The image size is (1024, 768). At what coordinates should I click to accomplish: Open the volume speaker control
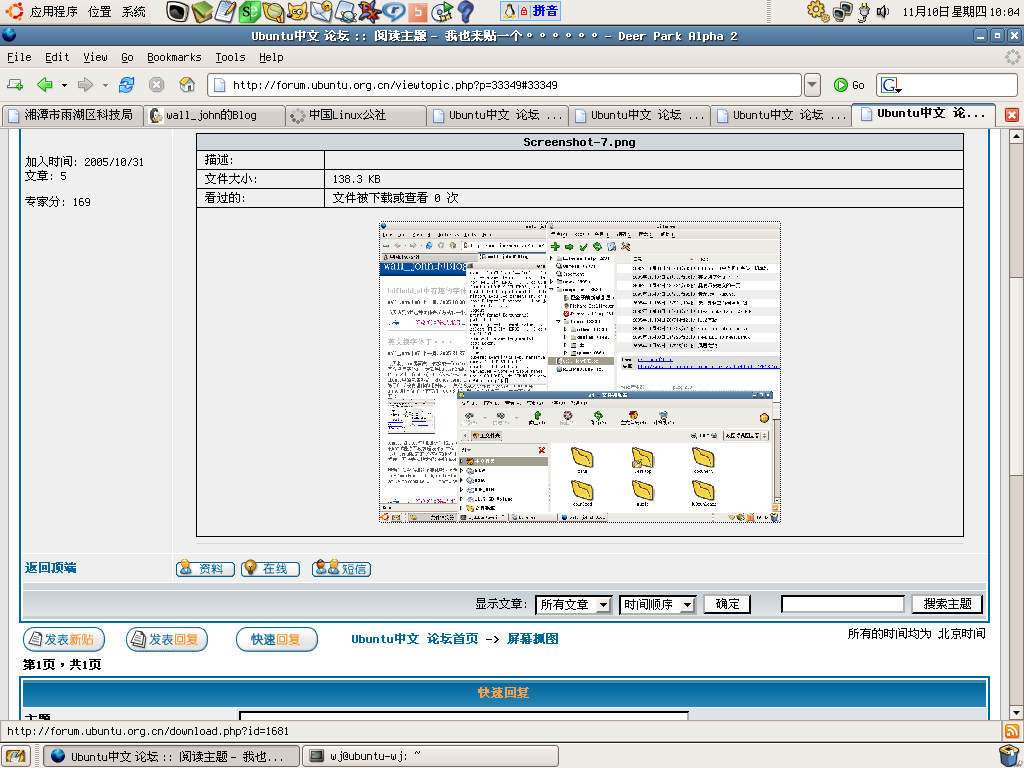[883, 11]
